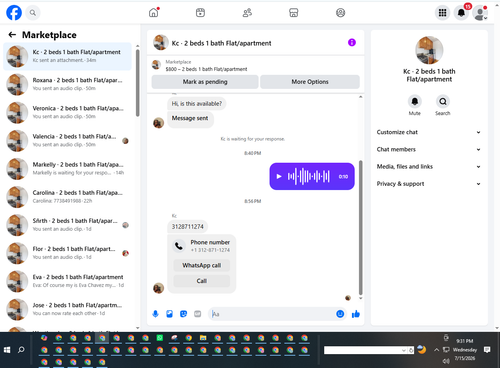The height and width of the screenshot is (368, 500).
Task: Click the Facebook logo
Action: pos(14,13)
